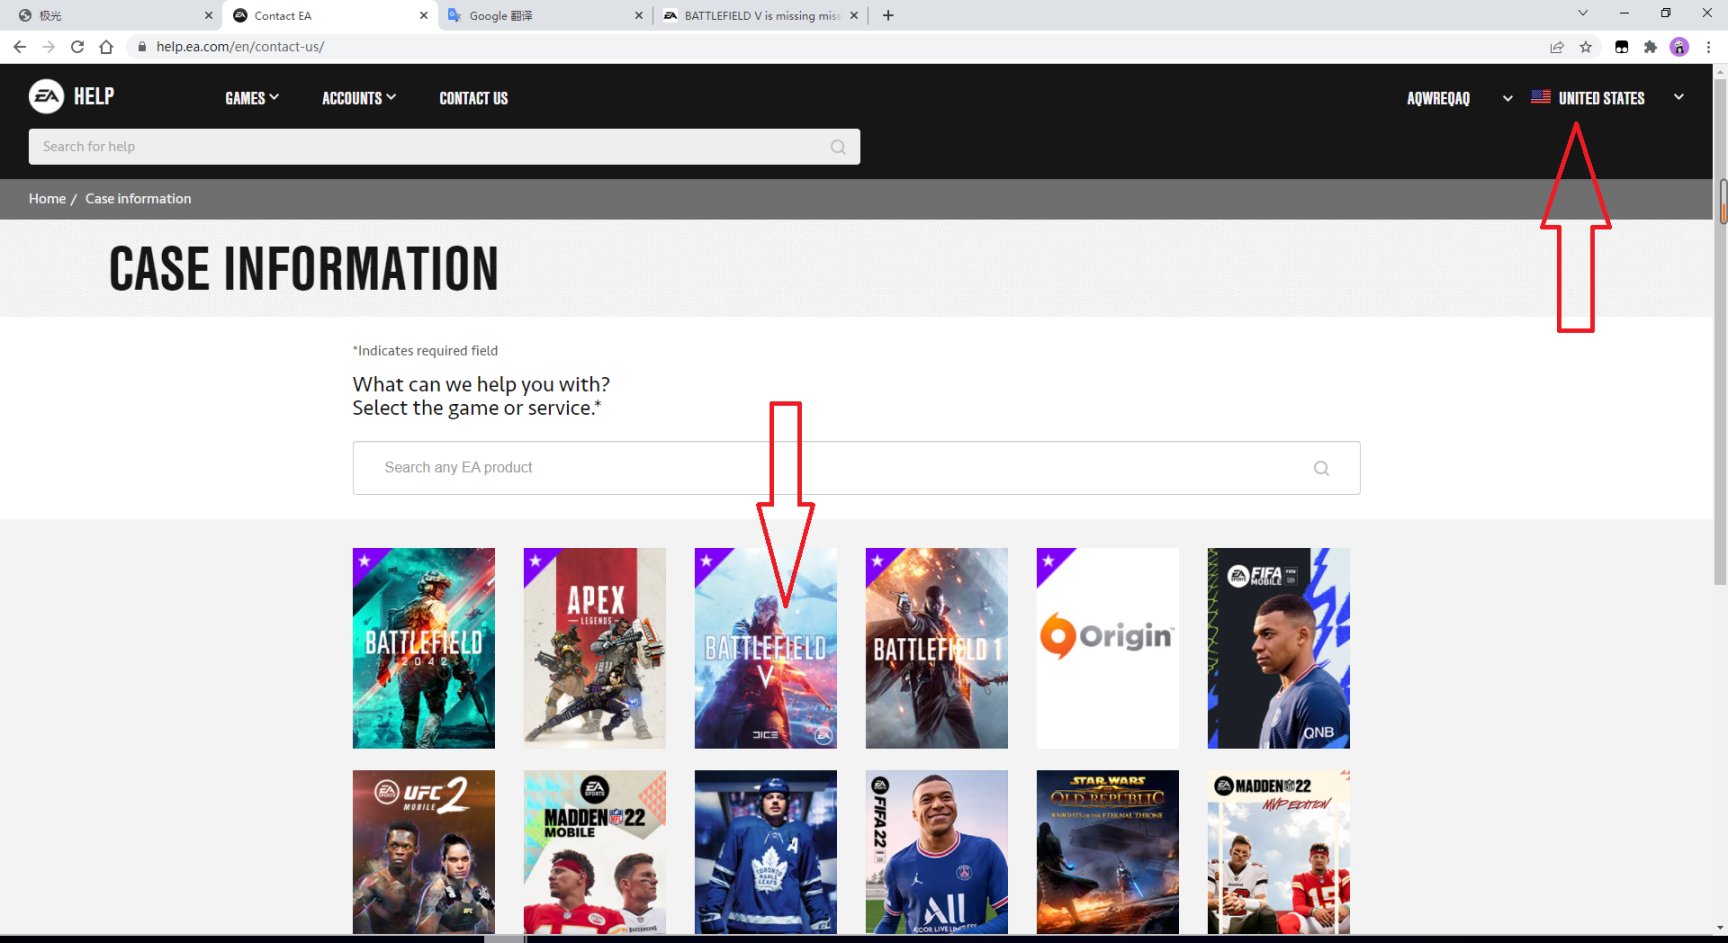Choose the Star Wars Old Republic tile
The image size is (1728, 943).
(x=1108, y=852)
